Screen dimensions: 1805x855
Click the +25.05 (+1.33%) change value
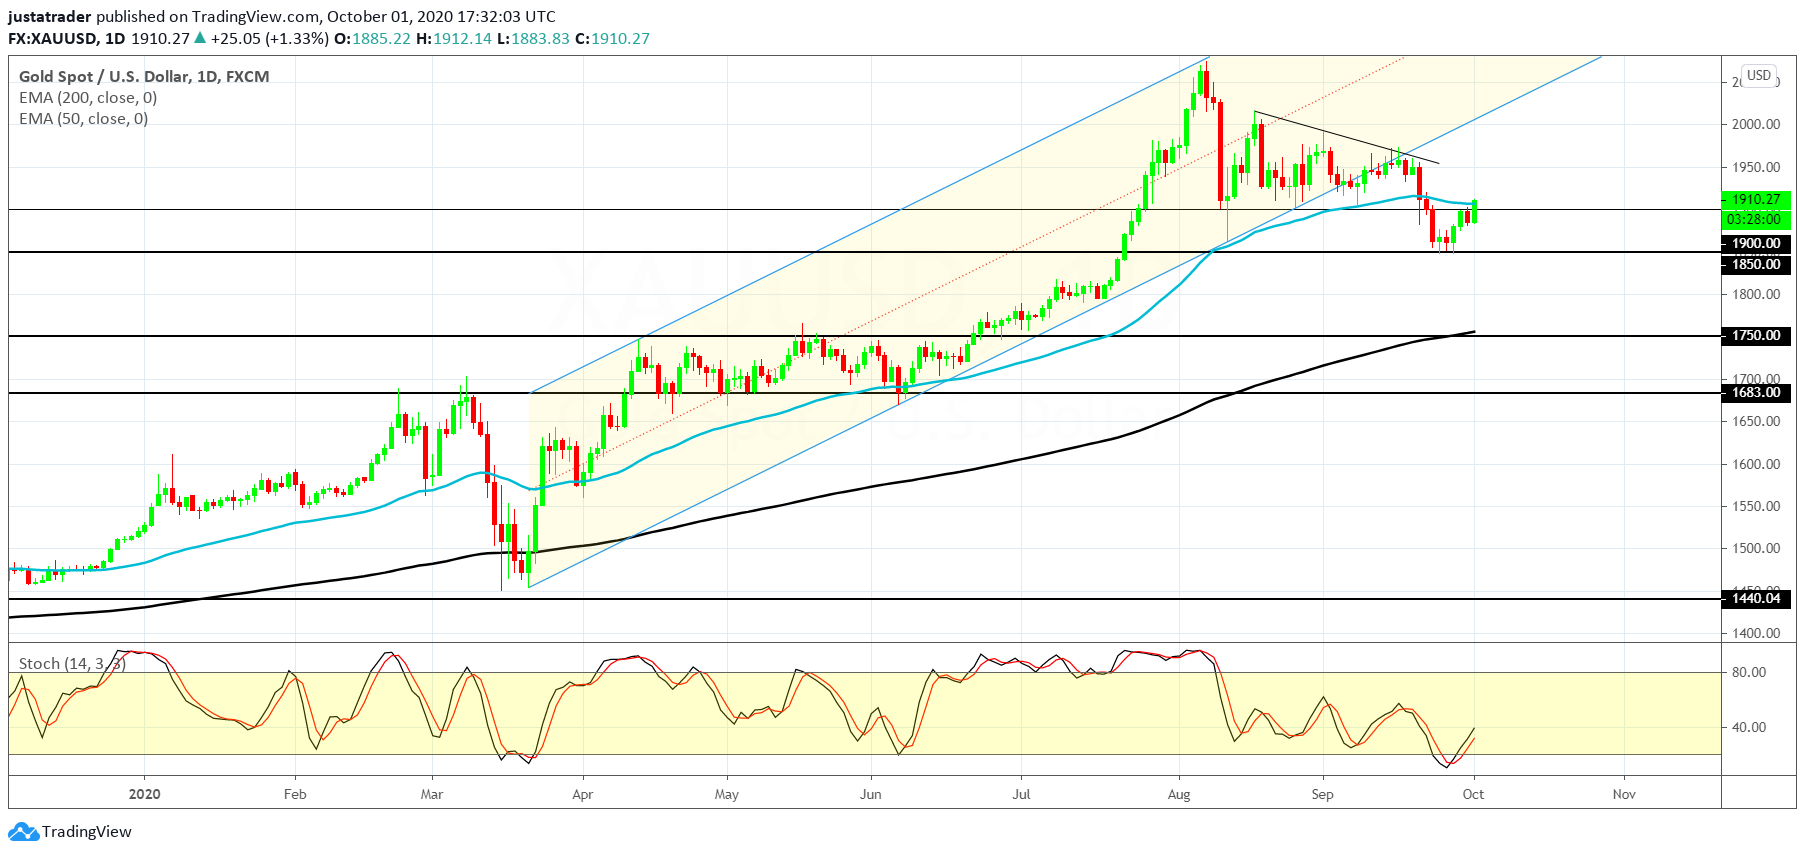pyautogui.click(x=269, y=39)
